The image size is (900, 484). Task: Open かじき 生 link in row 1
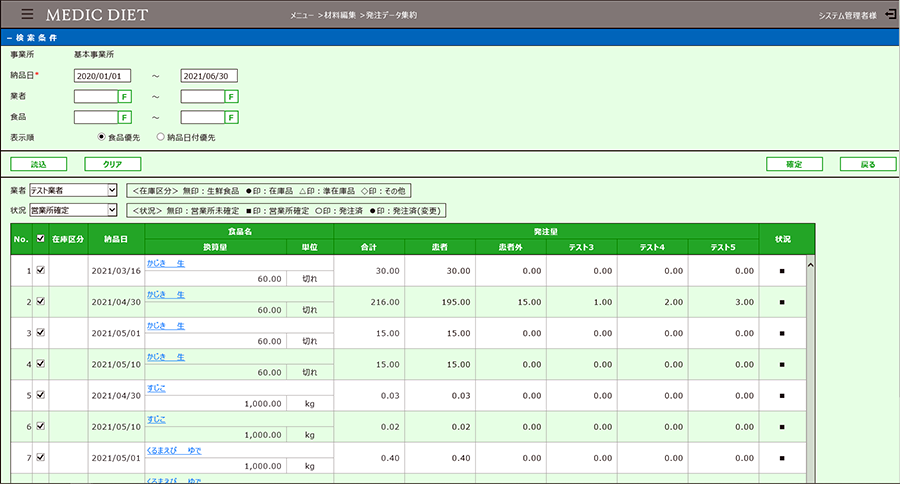pos(166,264)
